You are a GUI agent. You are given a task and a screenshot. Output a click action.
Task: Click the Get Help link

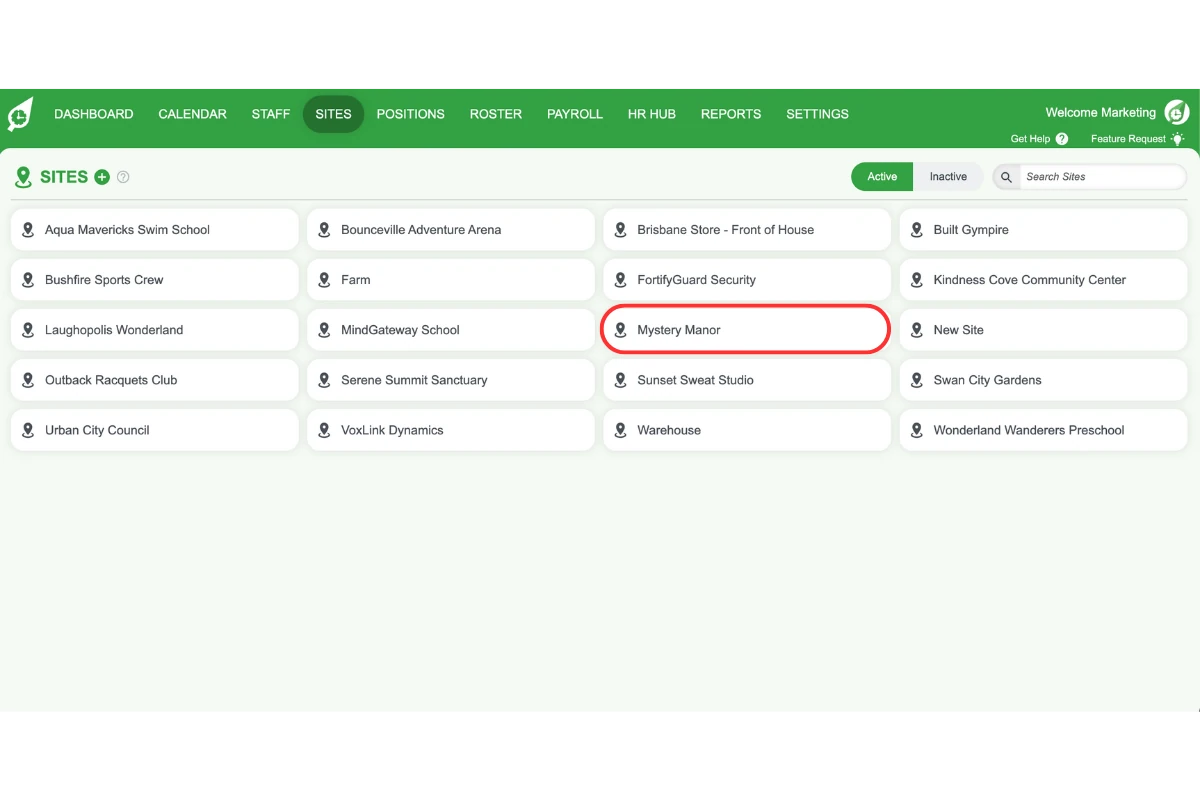coord(1030,139)
